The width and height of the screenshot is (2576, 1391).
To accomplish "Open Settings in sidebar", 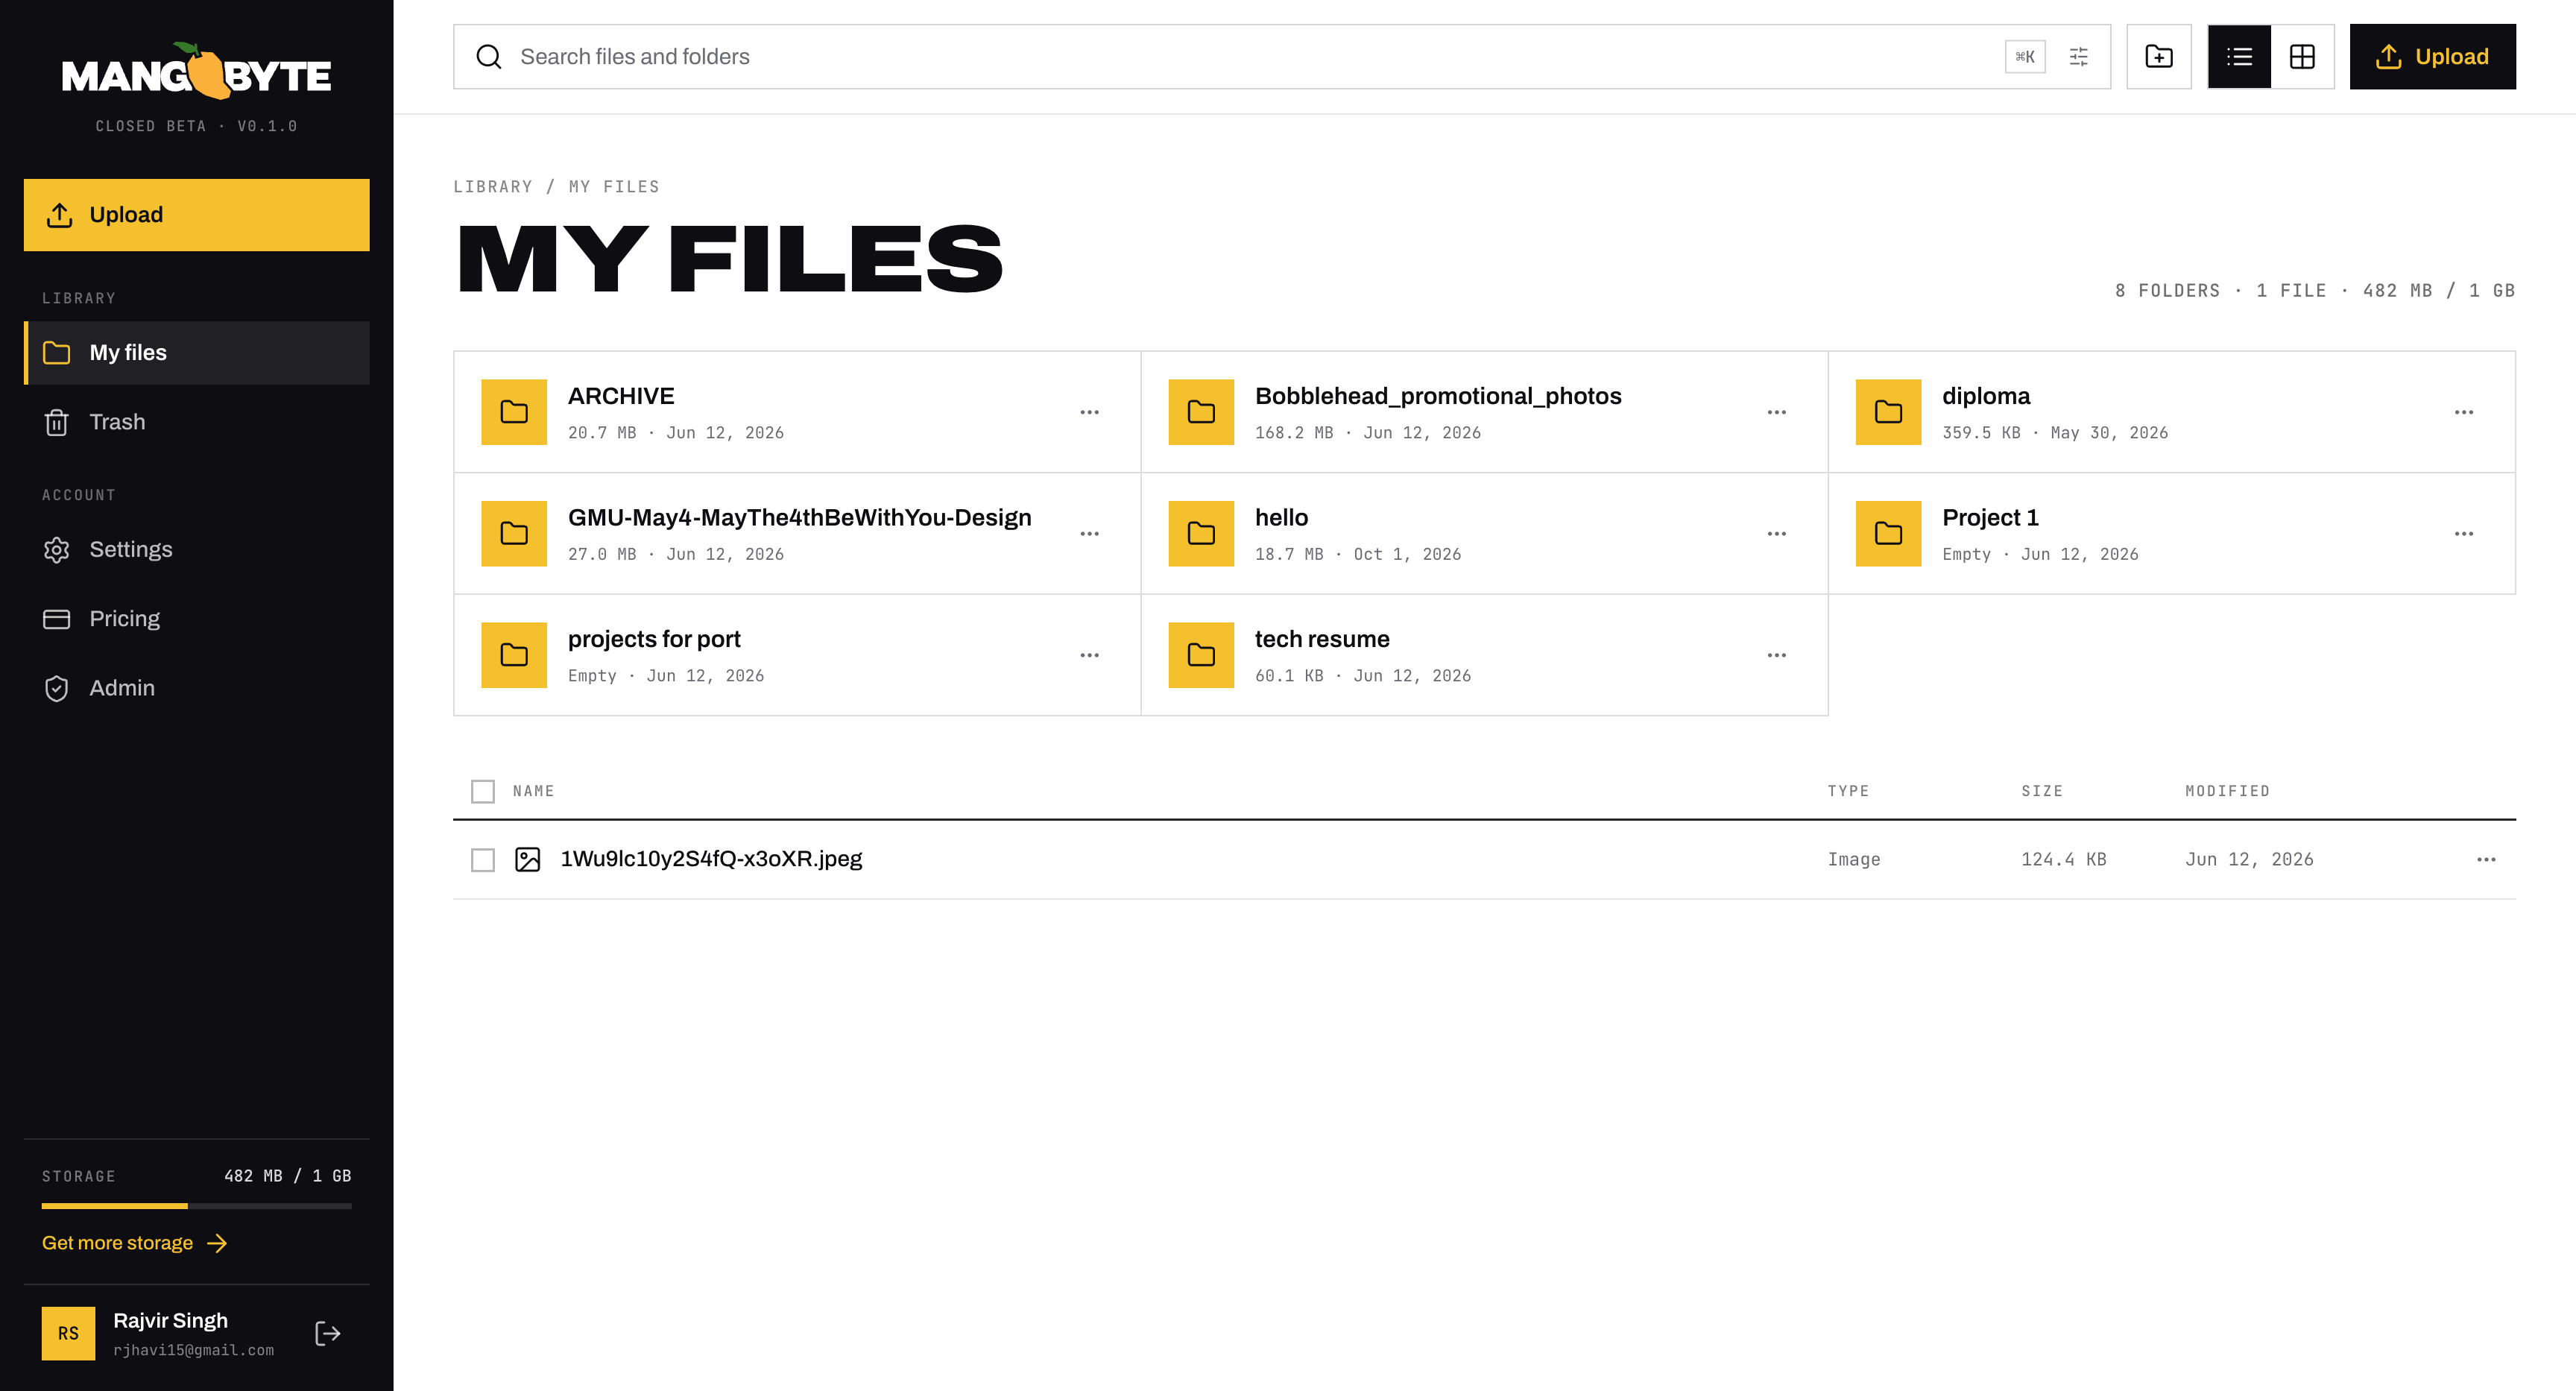I will [197, 549].
